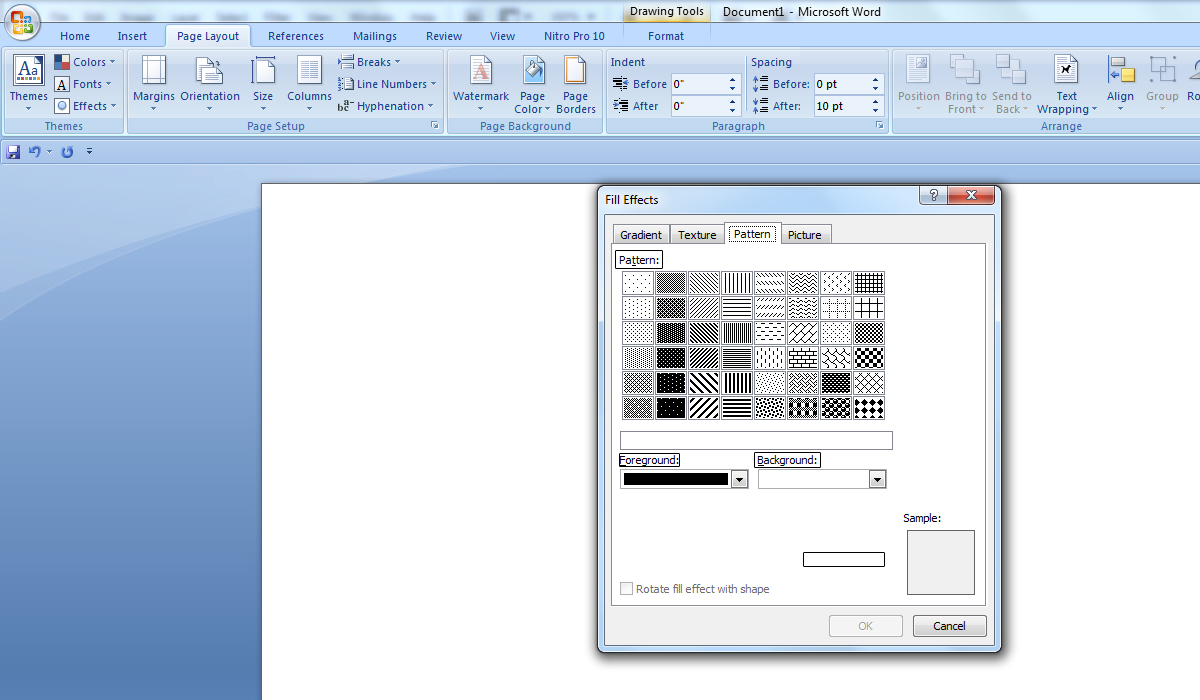Open the References ribbon tab
1200x700 pixels.
pos(295,36)
